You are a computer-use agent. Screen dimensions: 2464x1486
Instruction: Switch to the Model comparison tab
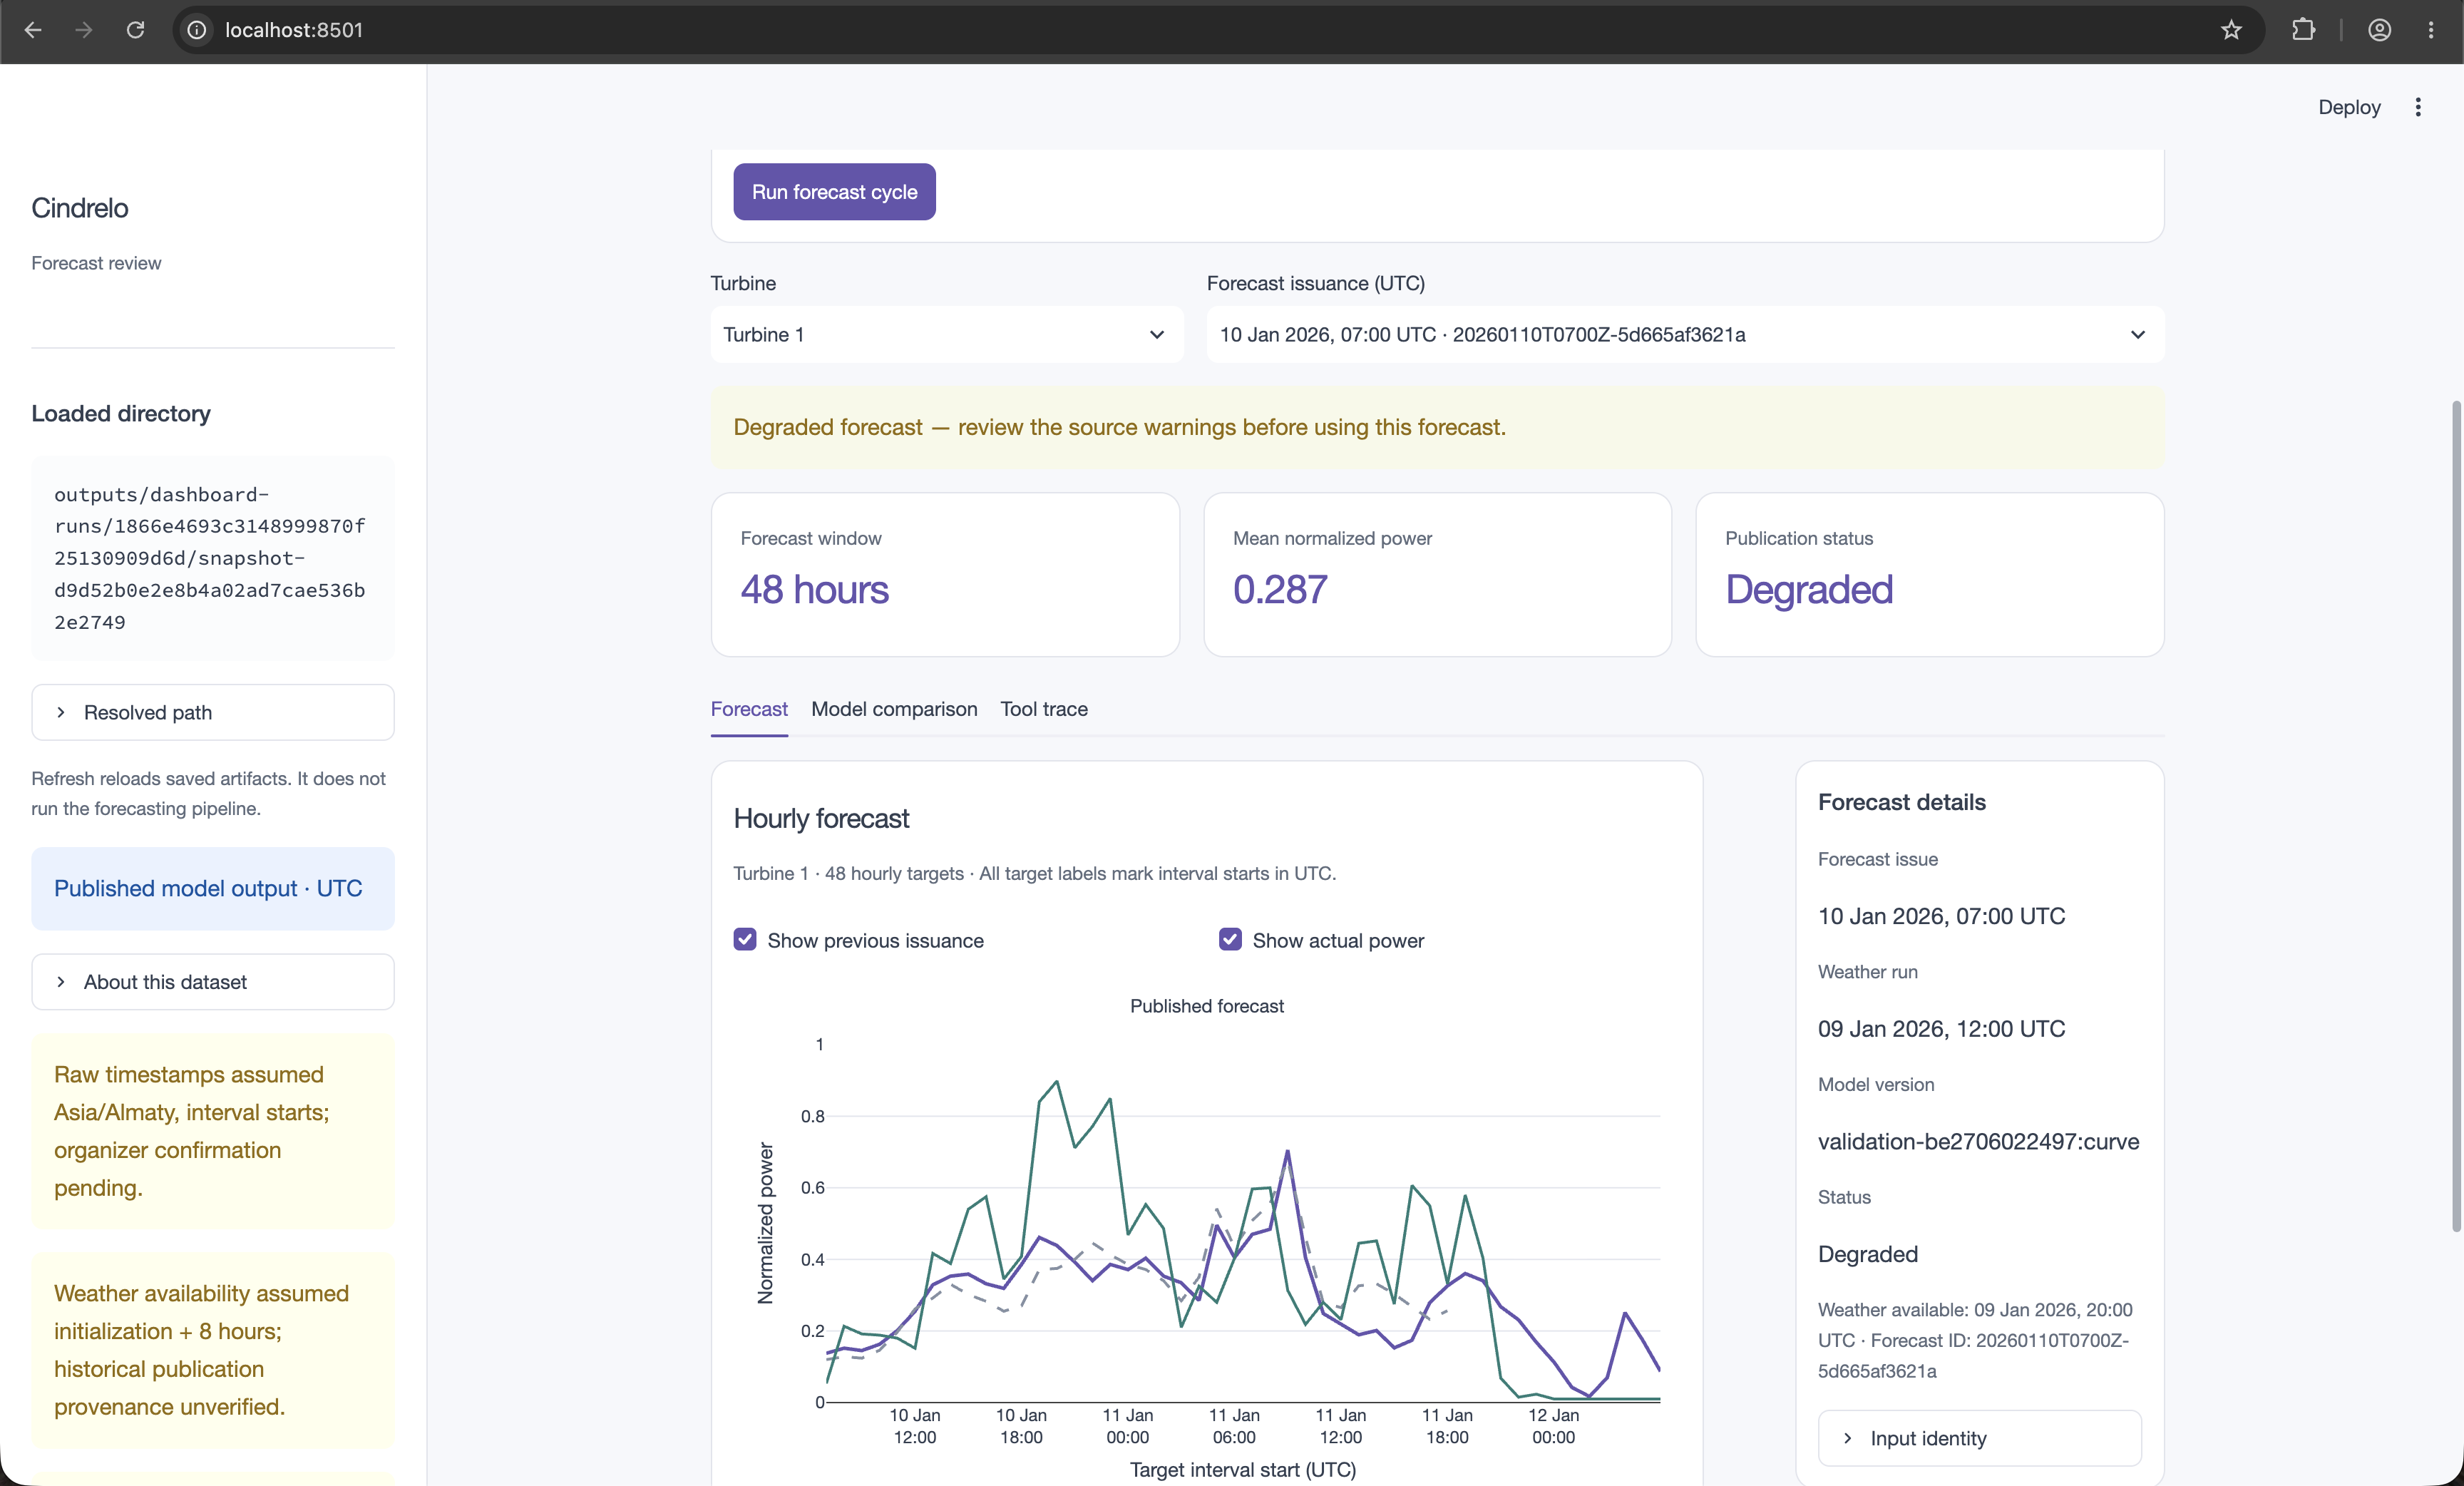click(x=894, y=709)
